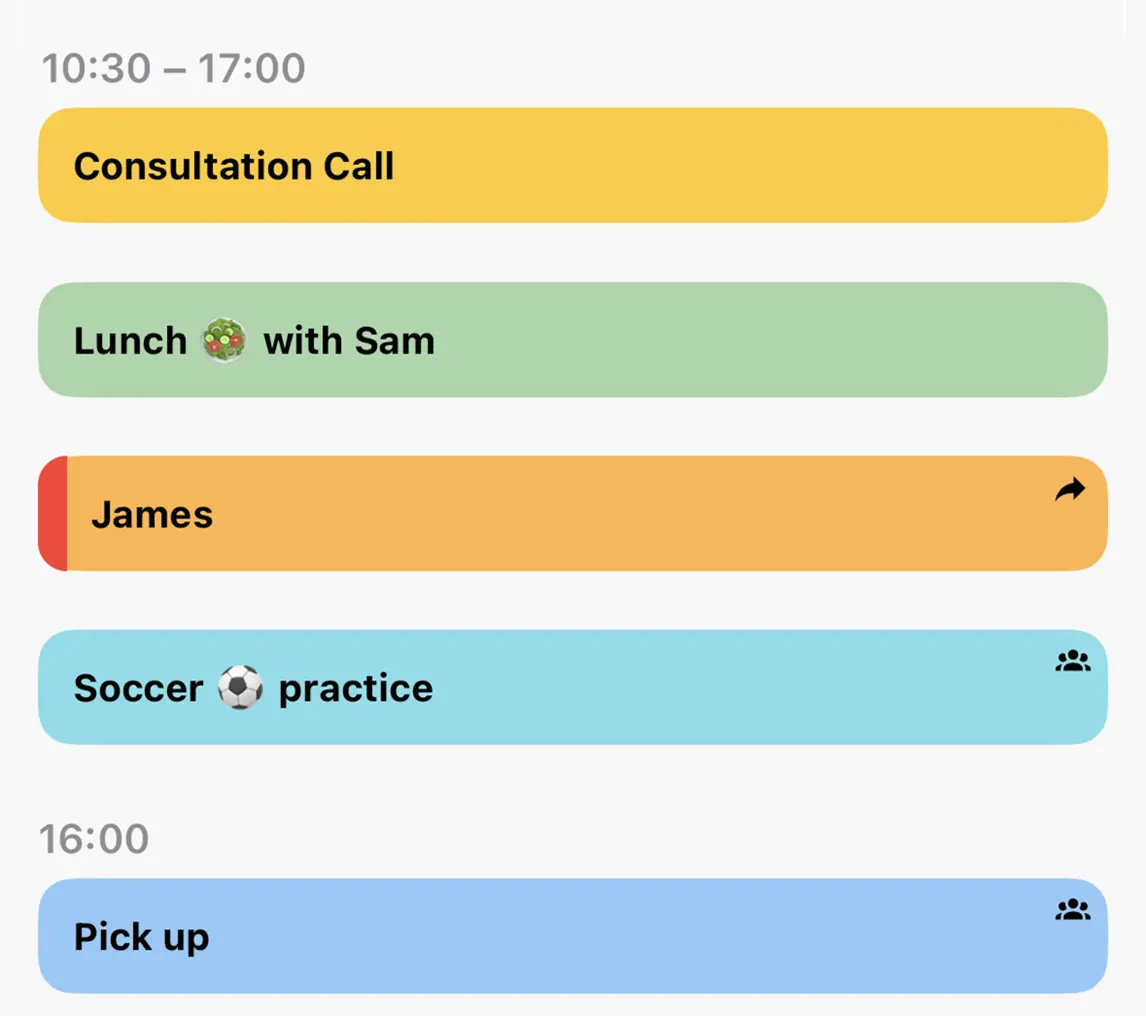The height and width of the screenshot is (1016, 1146).
Task: Click the word Sam in the lunch event
Action: 397,341
